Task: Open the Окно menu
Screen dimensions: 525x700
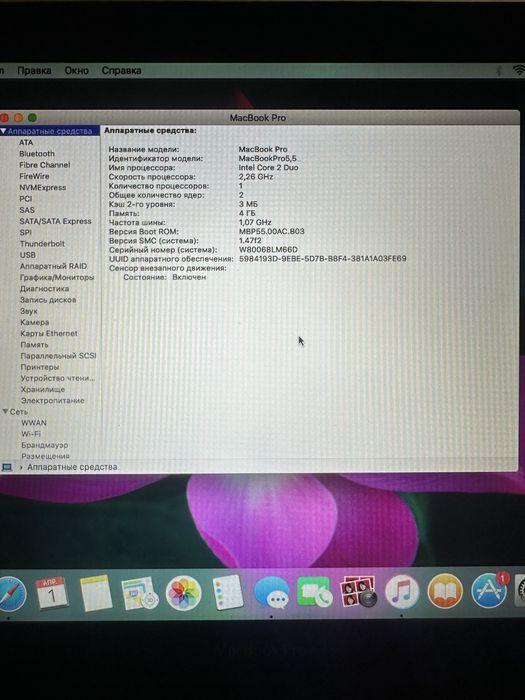Action: pyautogui.click(x=76, y=71)
